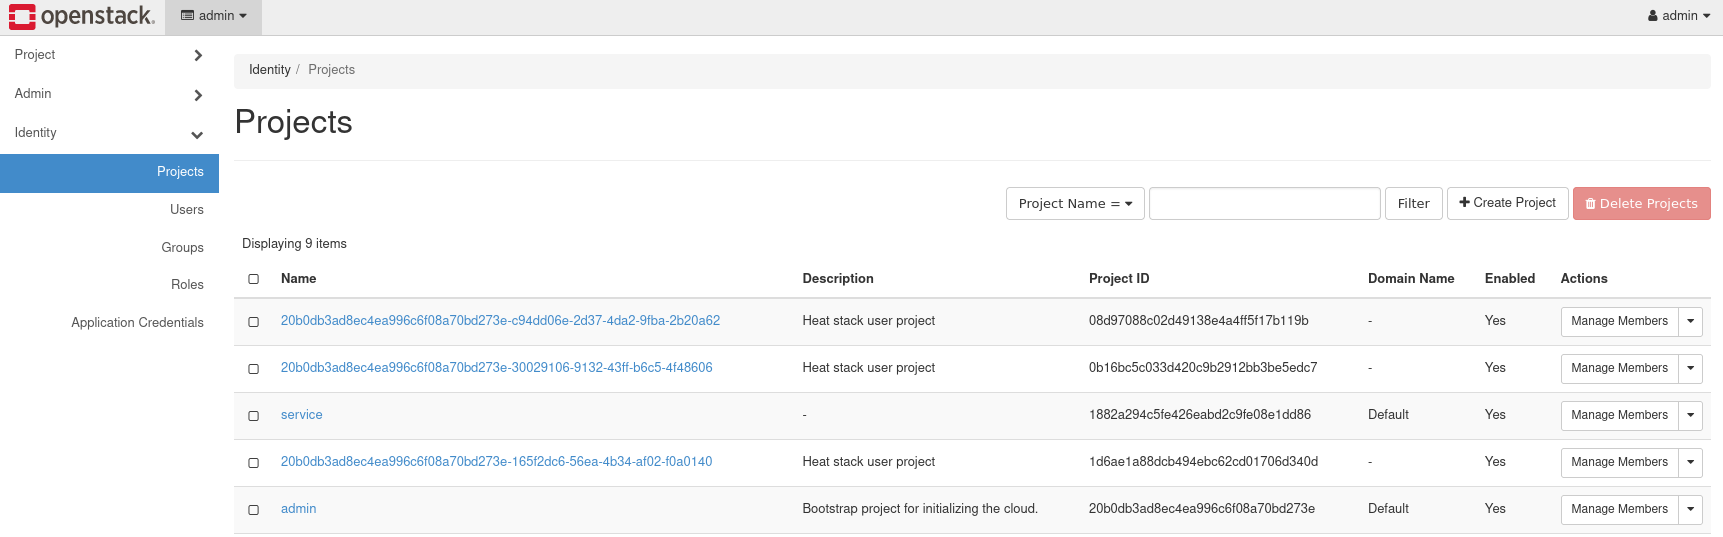Expand the Admin sidebar section
Viewport: 1723px width, 537px height.
108,94
